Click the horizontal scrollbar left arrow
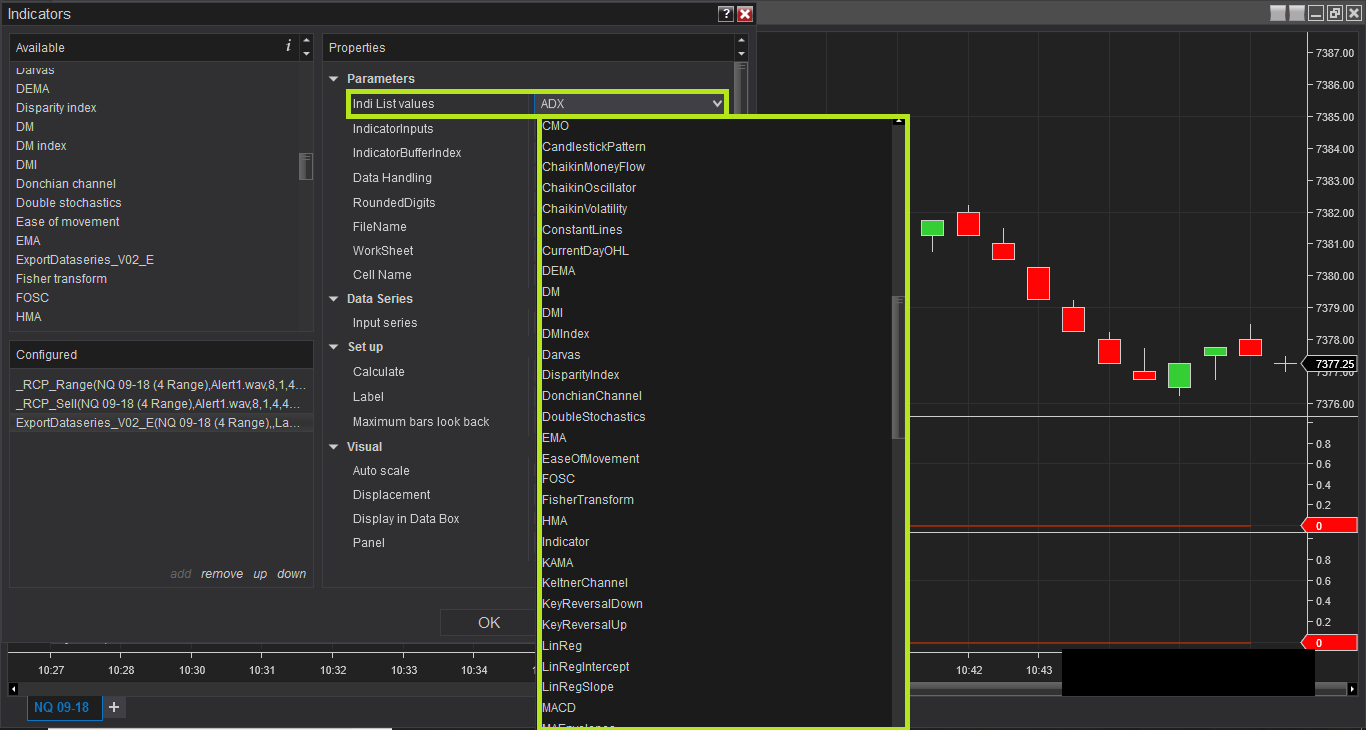The image size is (1366, 730). [x=13, y=689]
